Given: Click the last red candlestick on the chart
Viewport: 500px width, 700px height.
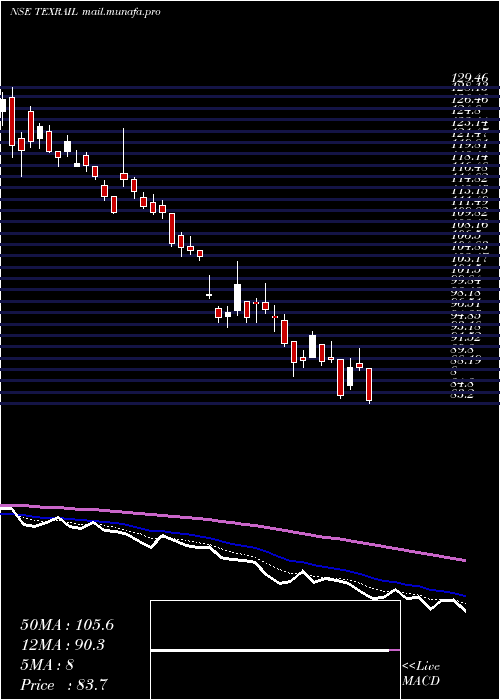Looking at the screenshot, I should pos(369,384).
